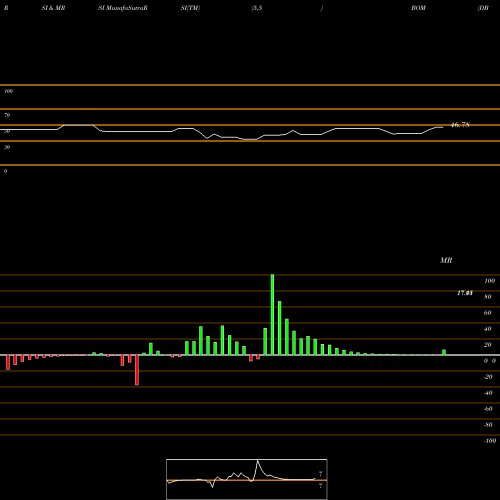Open the mini overview chart thumbnail

pyautogui.click(x=247, y=479)
